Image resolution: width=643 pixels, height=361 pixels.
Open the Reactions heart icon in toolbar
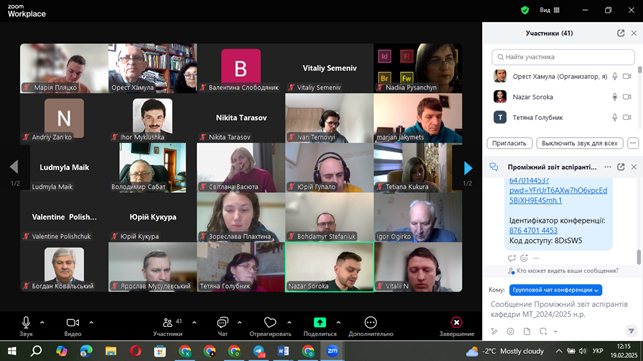270,323
